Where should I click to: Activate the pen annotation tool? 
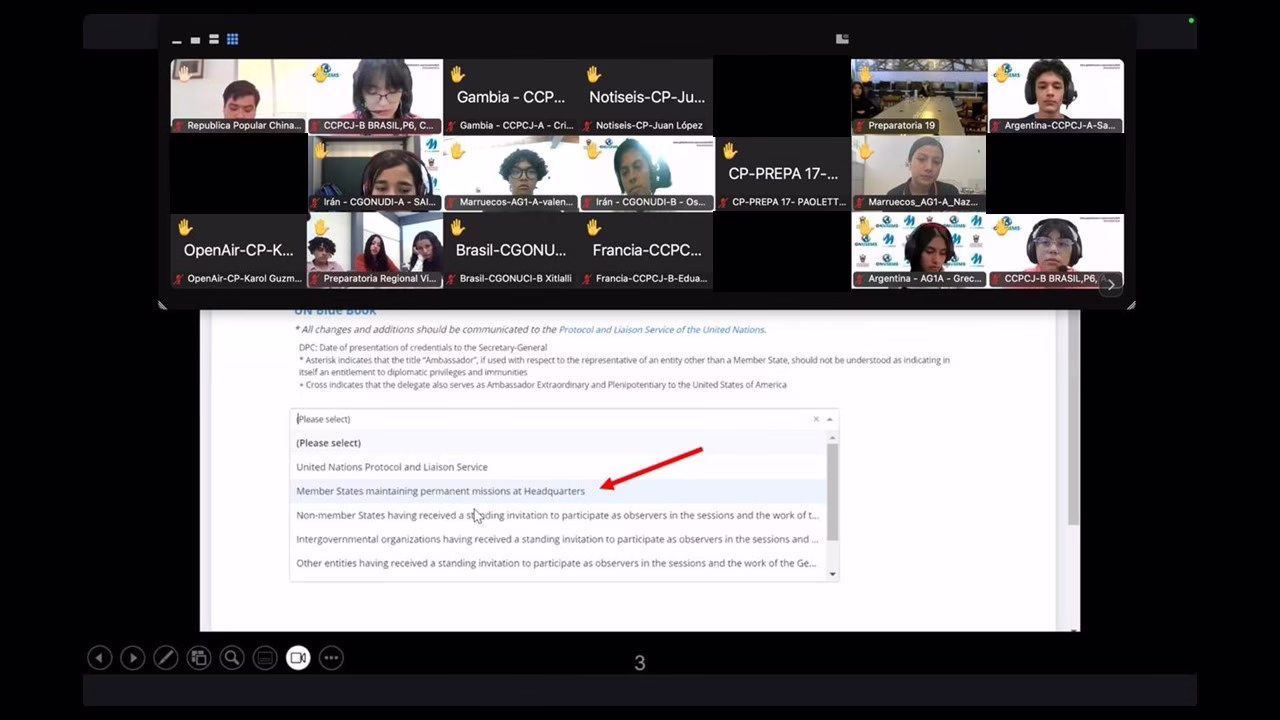(x=166, y=658)
